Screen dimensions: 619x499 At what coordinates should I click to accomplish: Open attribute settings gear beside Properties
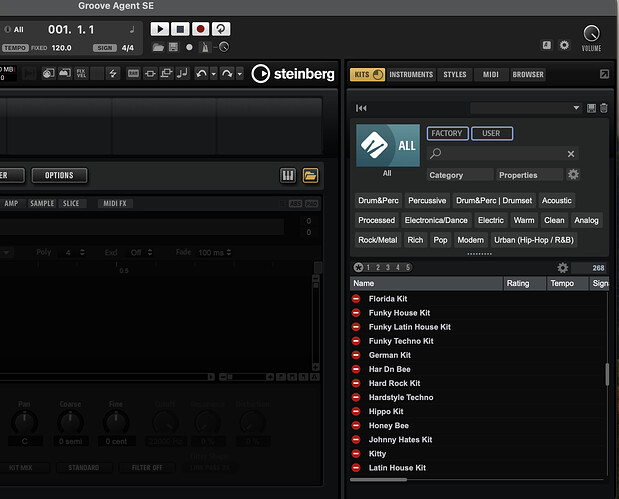coord(573,174)
